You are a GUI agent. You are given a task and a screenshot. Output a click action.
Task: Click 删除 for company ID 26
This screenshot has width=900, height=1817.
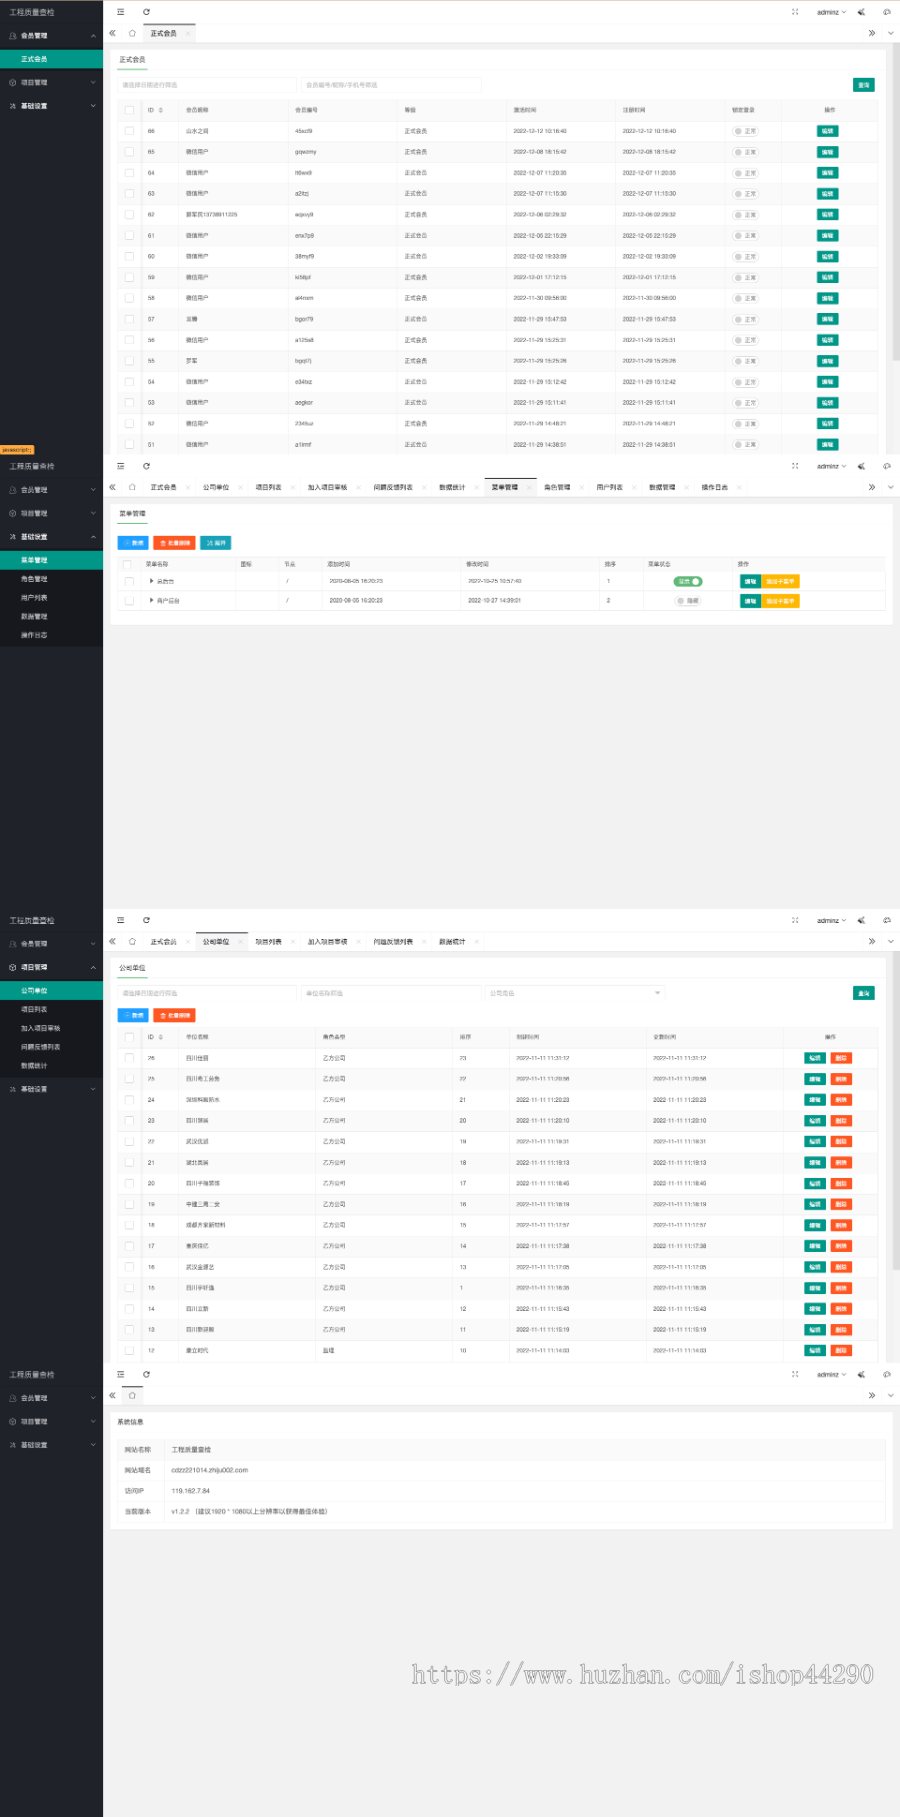[x=841, y=1058]
